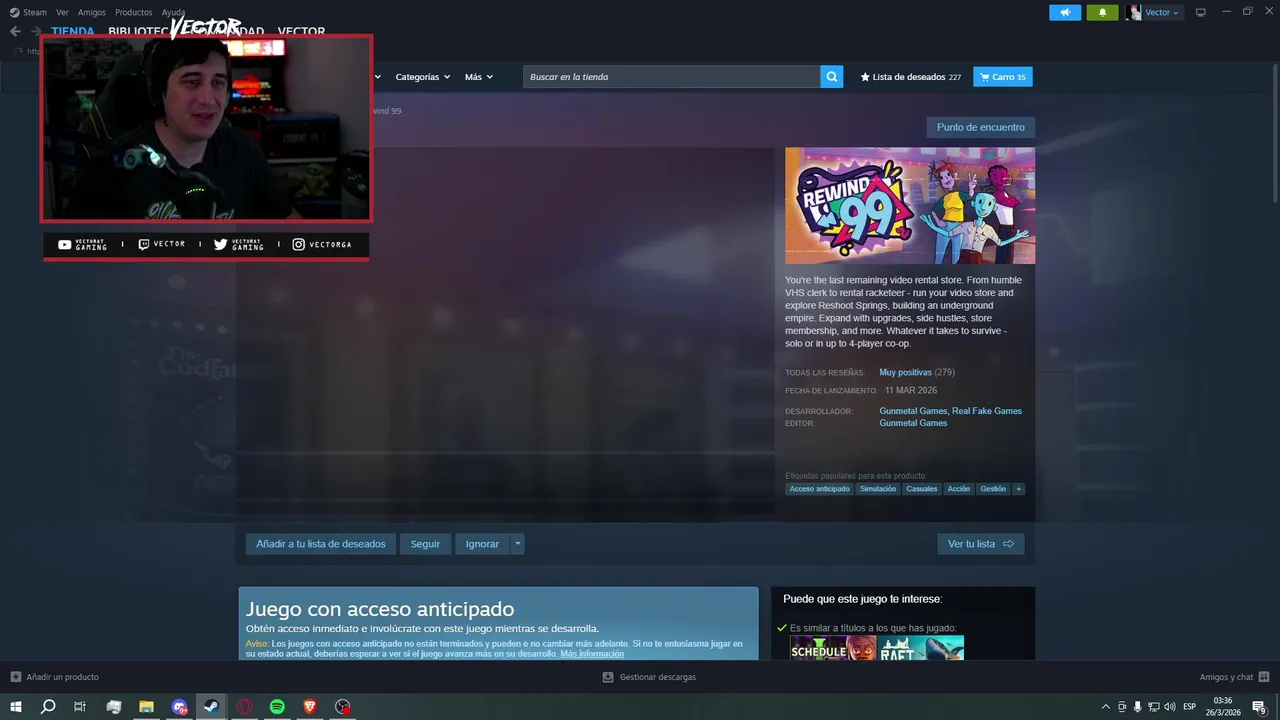Open the Opera taskbar icon
Screen dimensions: 1280x720
pyautogui.click(x=245, y=707)
